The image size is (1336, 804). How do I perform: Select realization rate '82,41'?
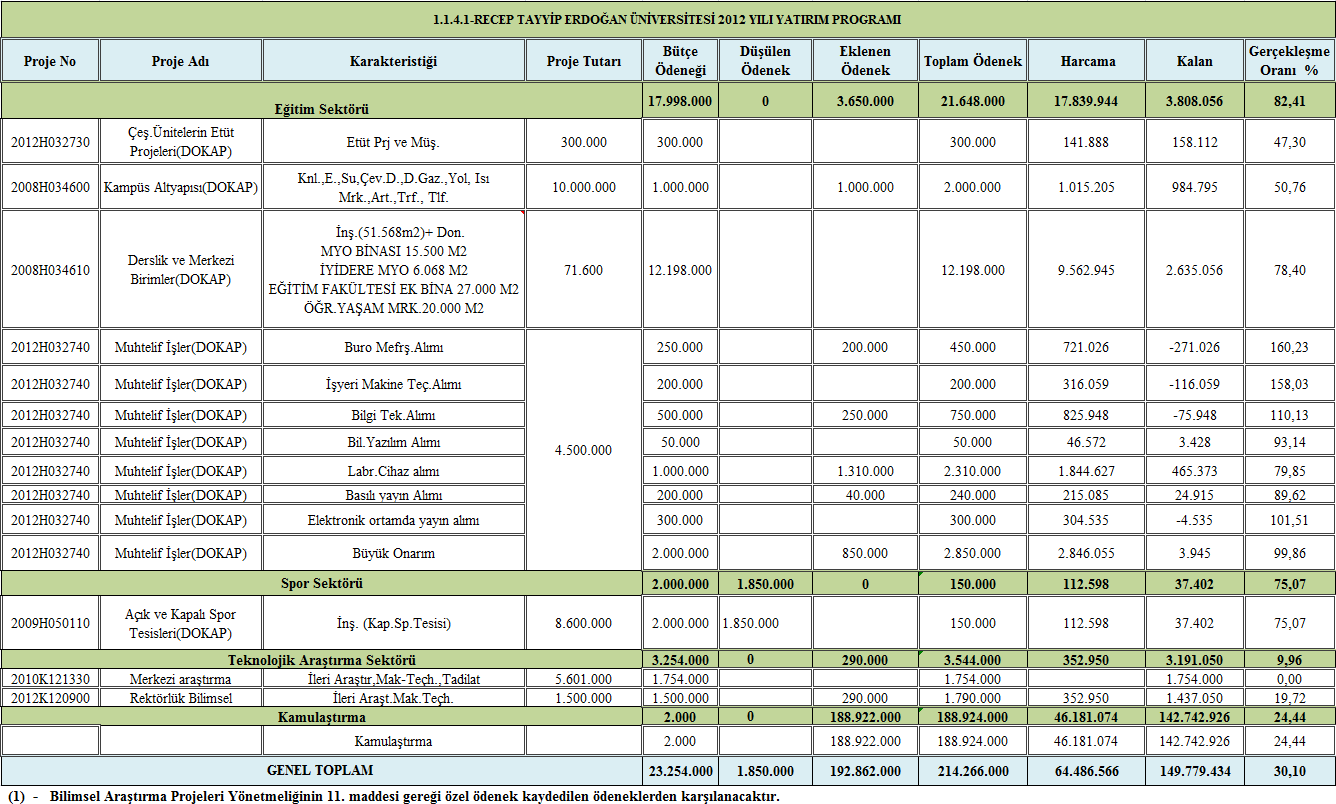coord(1289,101)
